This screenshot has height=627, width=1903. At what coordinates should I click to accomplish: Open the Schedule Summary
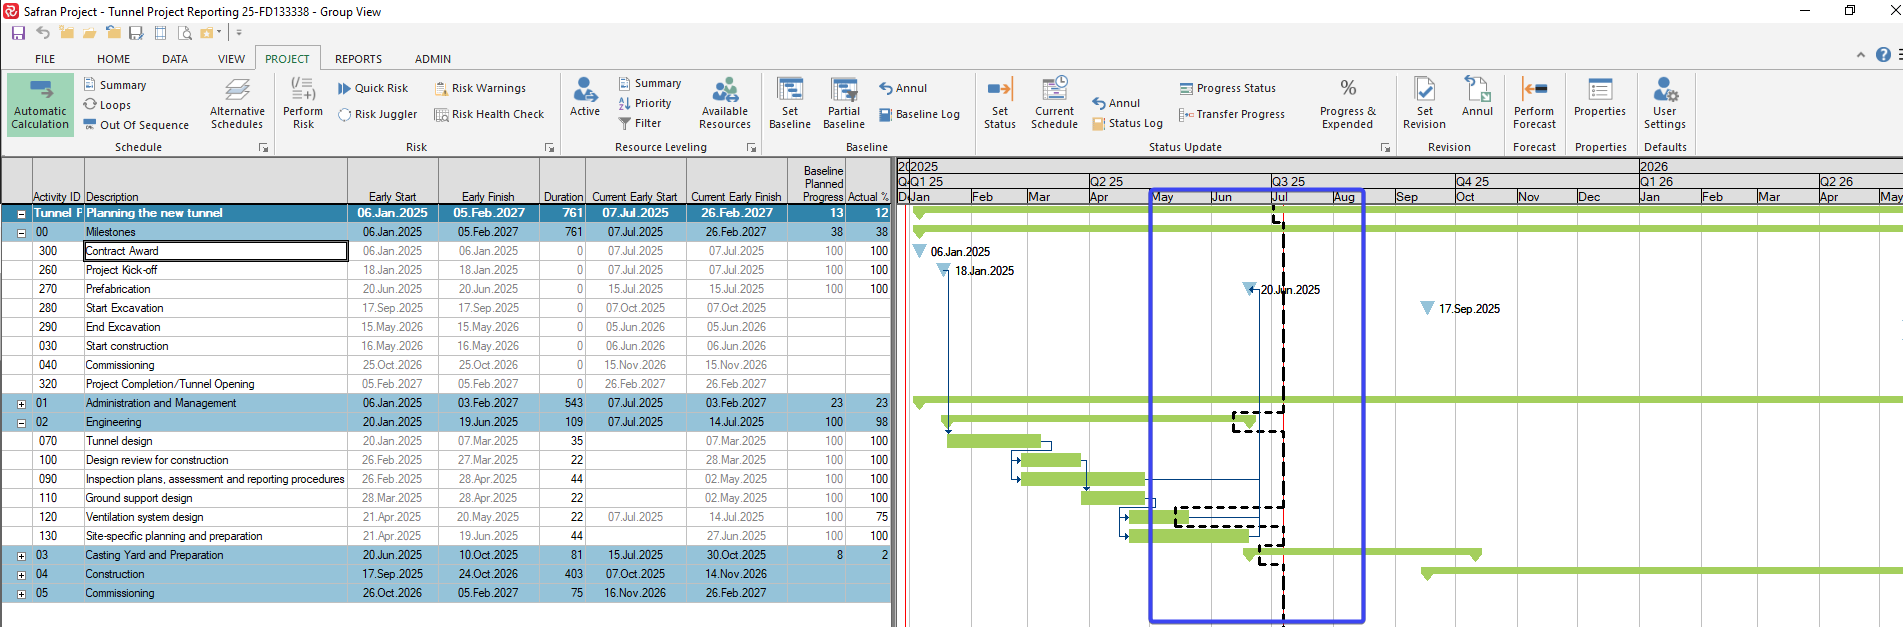[x=115, y=85]
